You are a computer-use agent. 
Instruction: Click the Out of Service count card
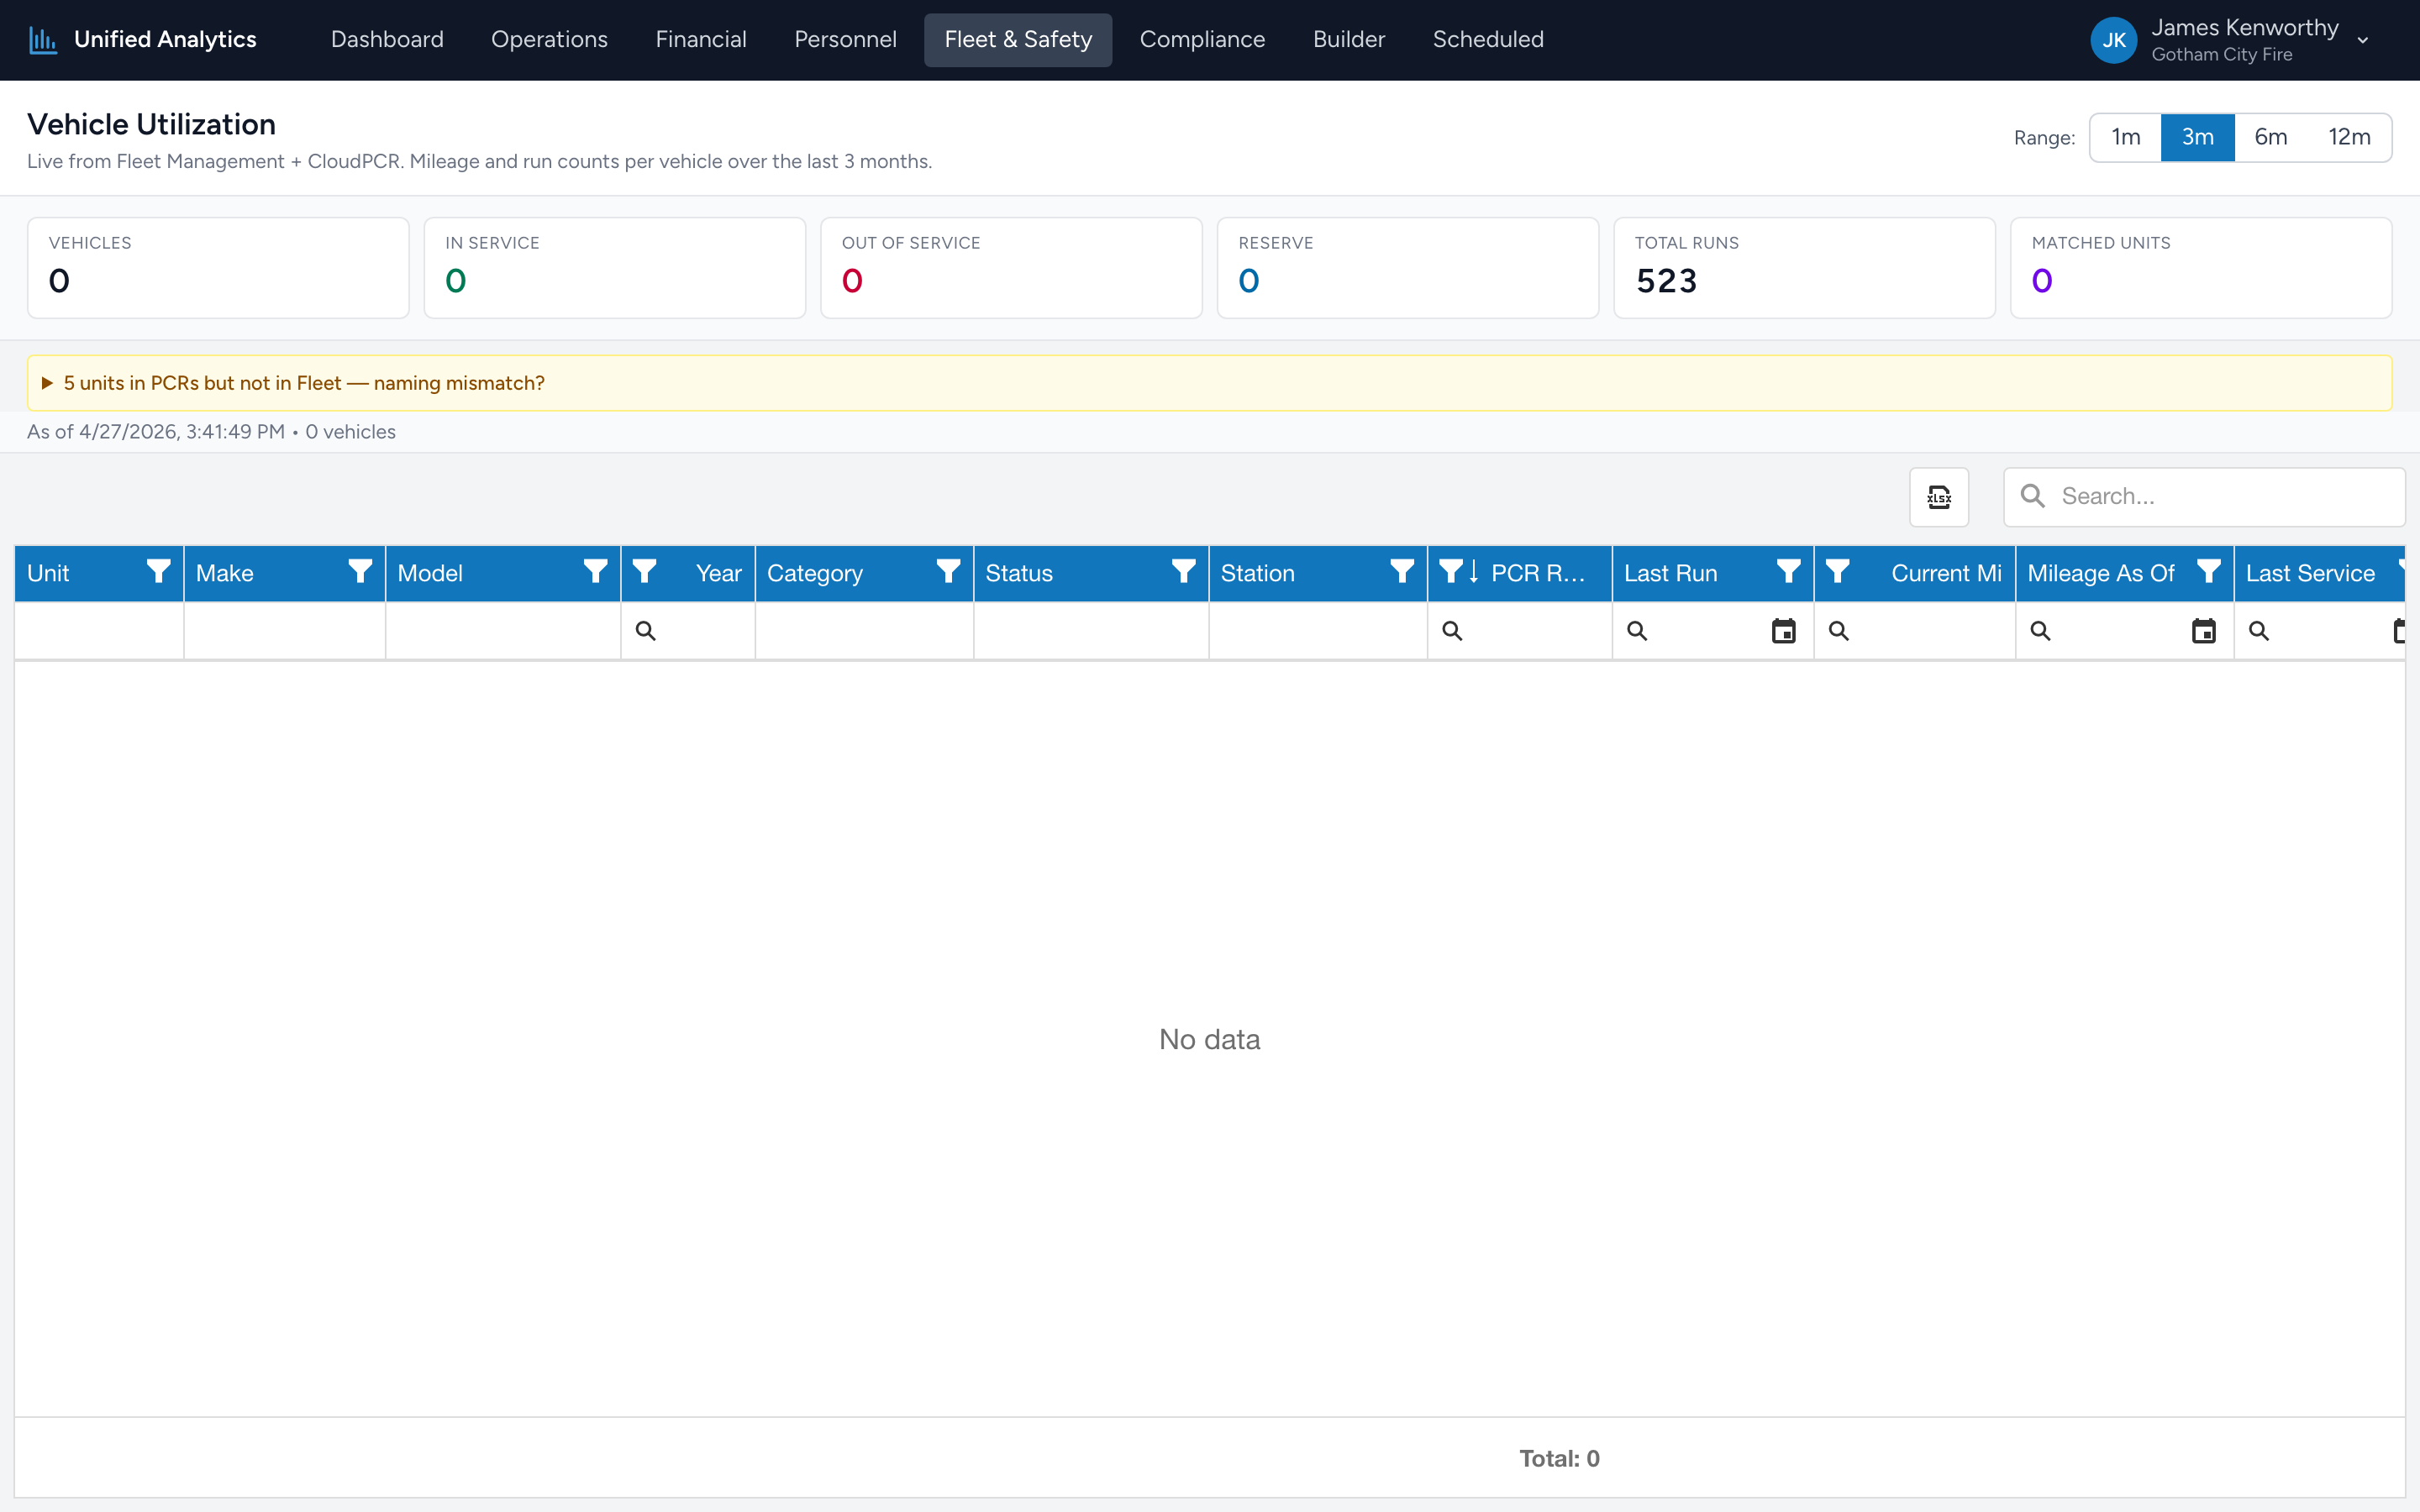click(x=1011, y=268)
